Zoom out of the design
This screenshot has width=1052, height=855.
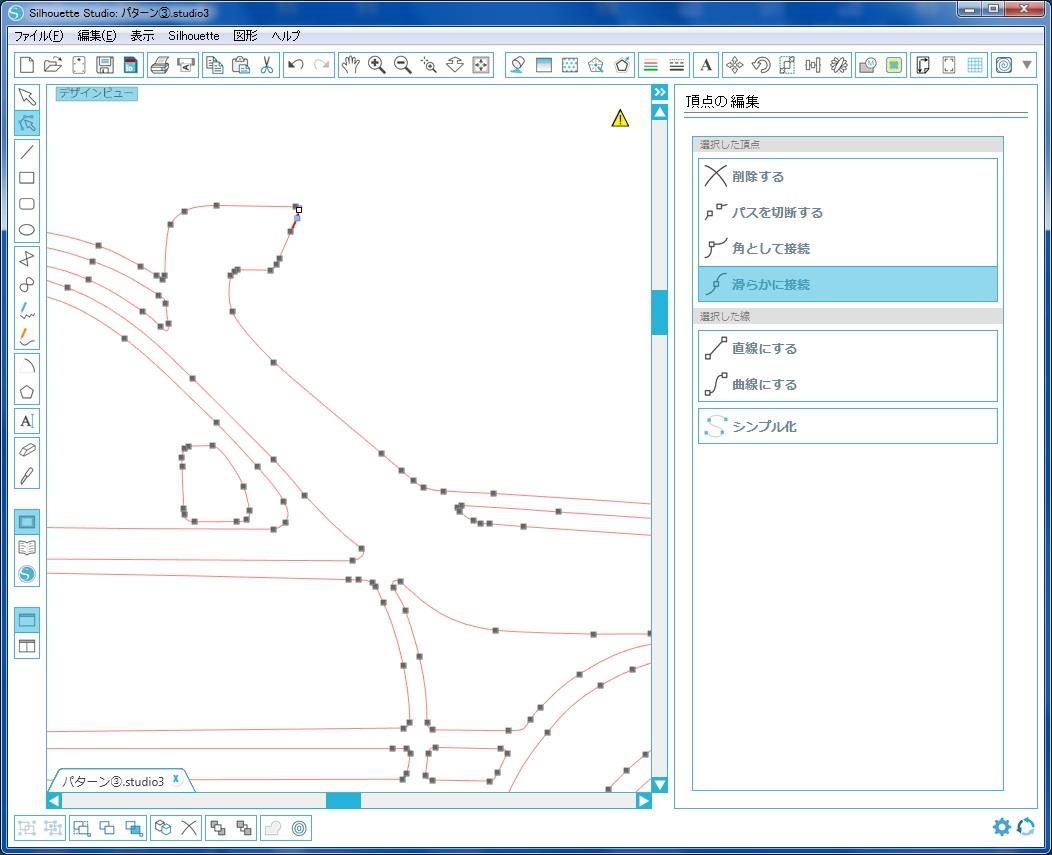click(403, 65)
